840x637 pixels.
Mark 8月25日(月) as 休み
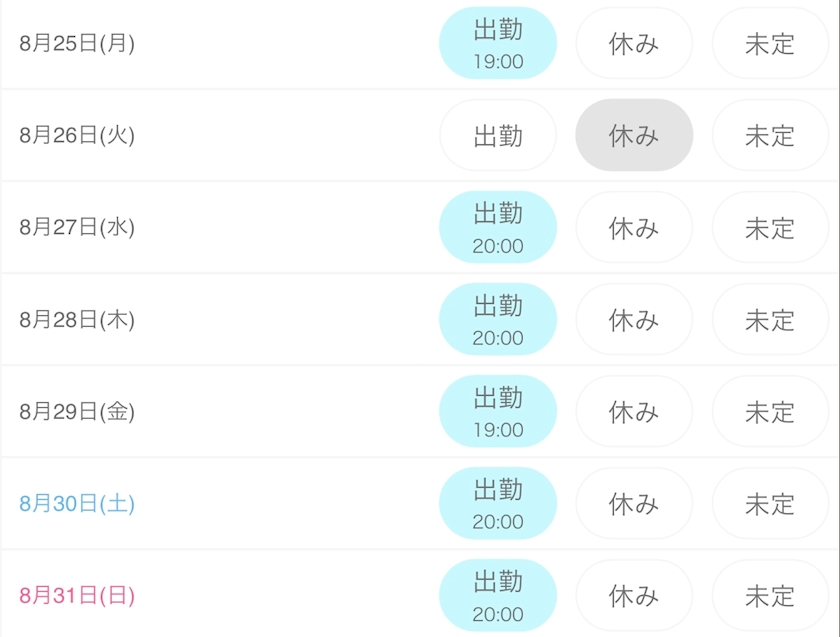coord(634,44)
